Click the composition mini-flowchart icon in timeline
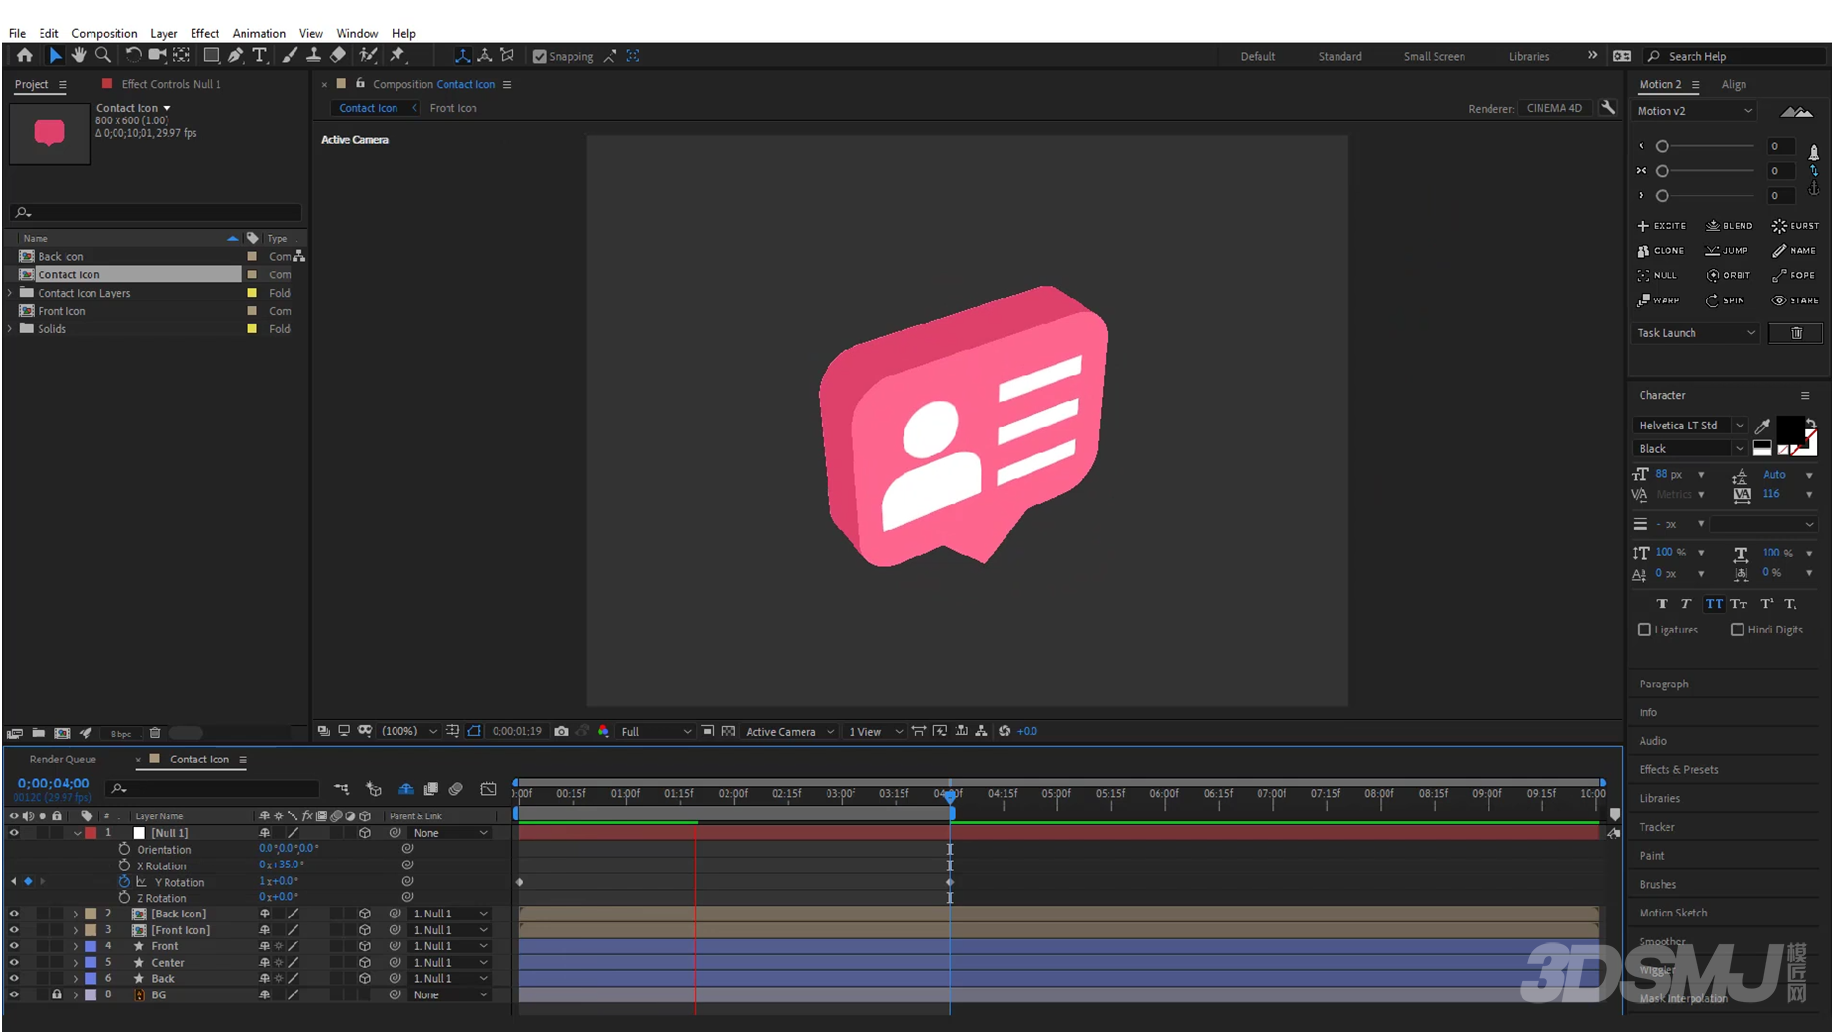The height and width of the screenshot is (1034, 1834). pyautogui.click(x=342, y=790)
